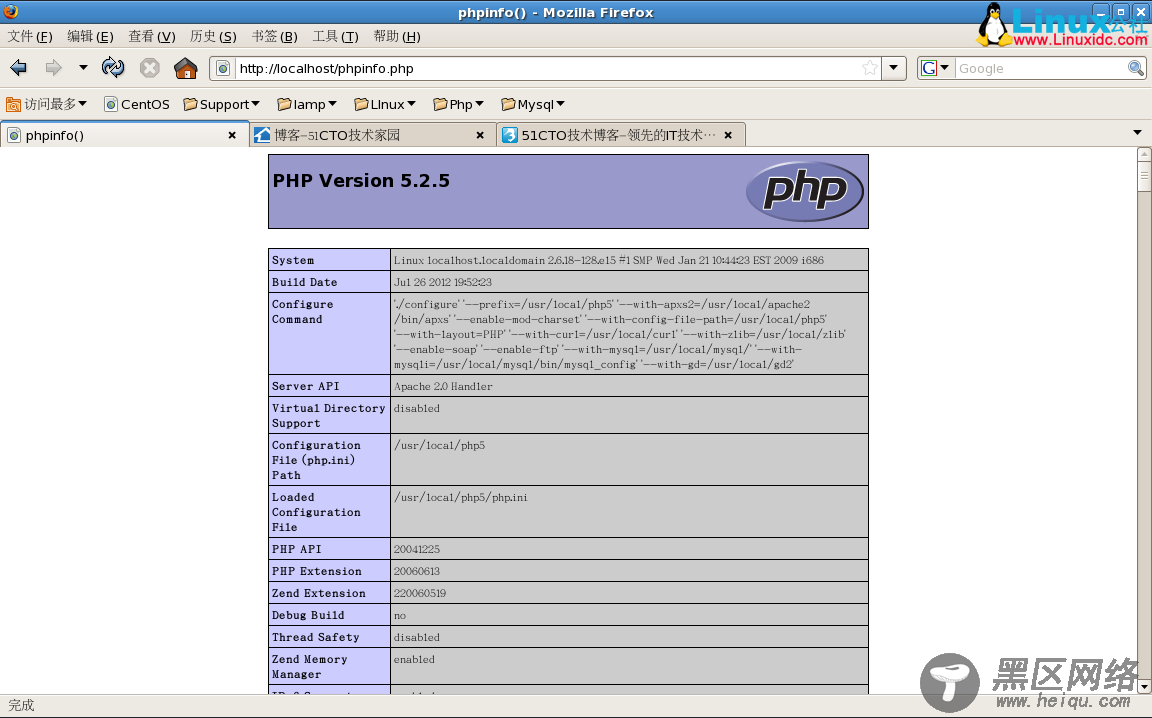Click the vertical scrollbar up arrow
Image resolution: width=1152 pixels, height=718 pixels.
pyautogui.click(x=1144, y=154)
